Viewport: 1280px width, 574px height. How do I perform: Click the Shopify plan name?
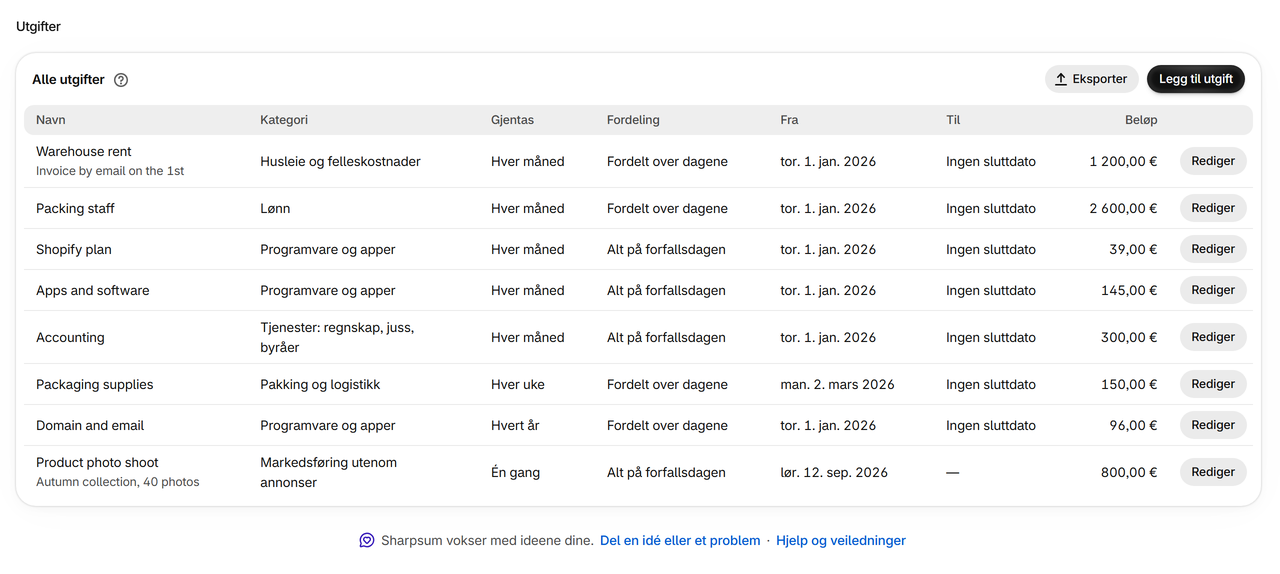click(x=76, y=249)
